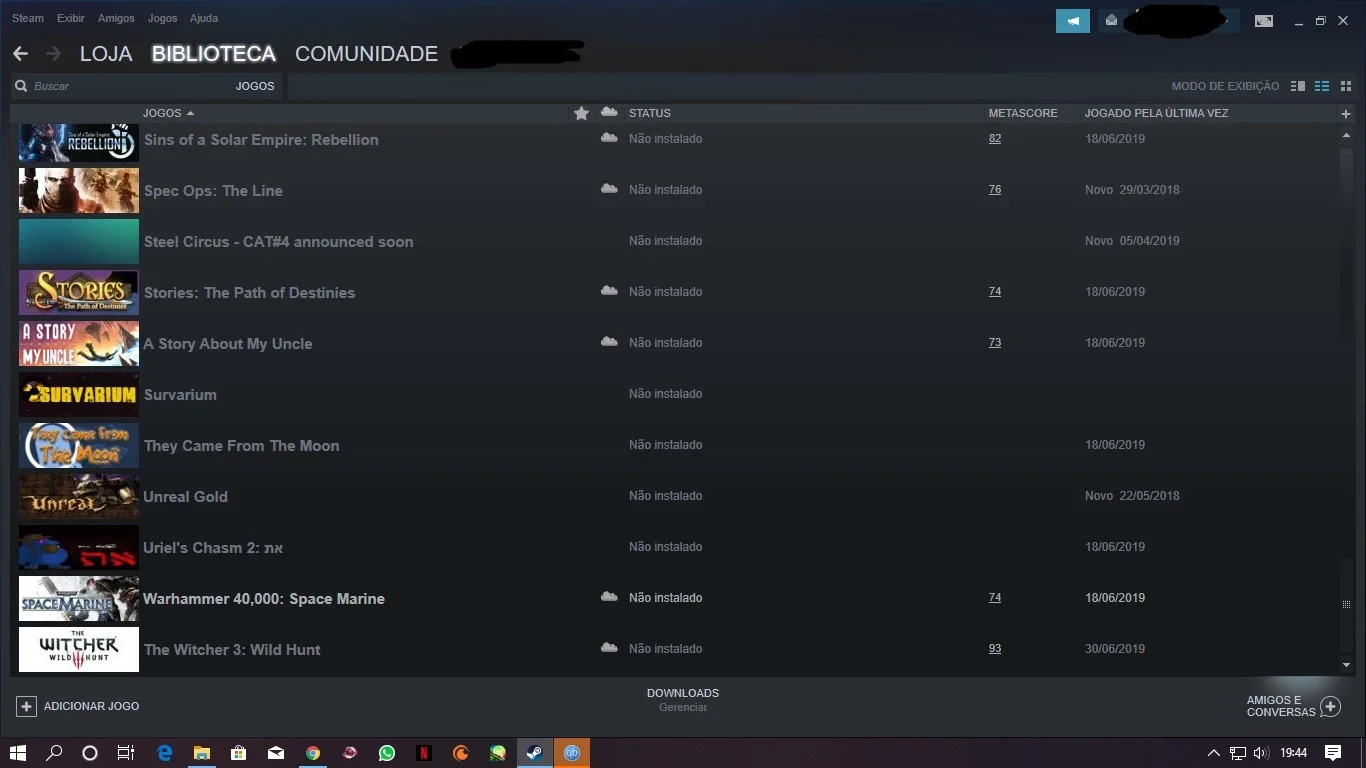Sort by JOGADO PELA ÚLTIMA VEZ column
The width and height of the screenshot is (1366, 768).
(1156, 113)
